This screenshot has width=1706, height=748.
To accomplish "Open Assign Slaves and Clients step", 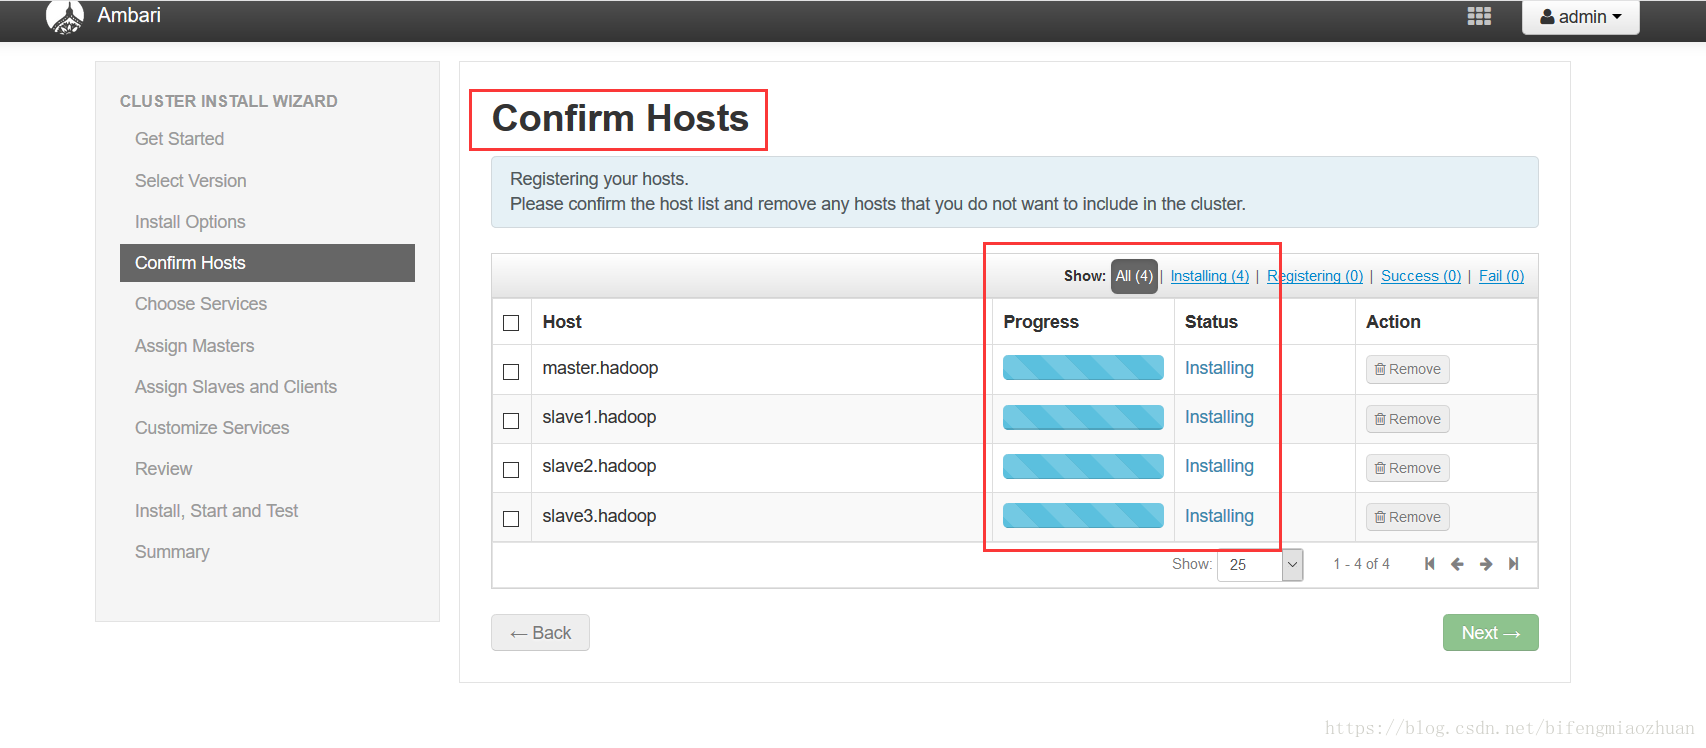I will (236, 387).
